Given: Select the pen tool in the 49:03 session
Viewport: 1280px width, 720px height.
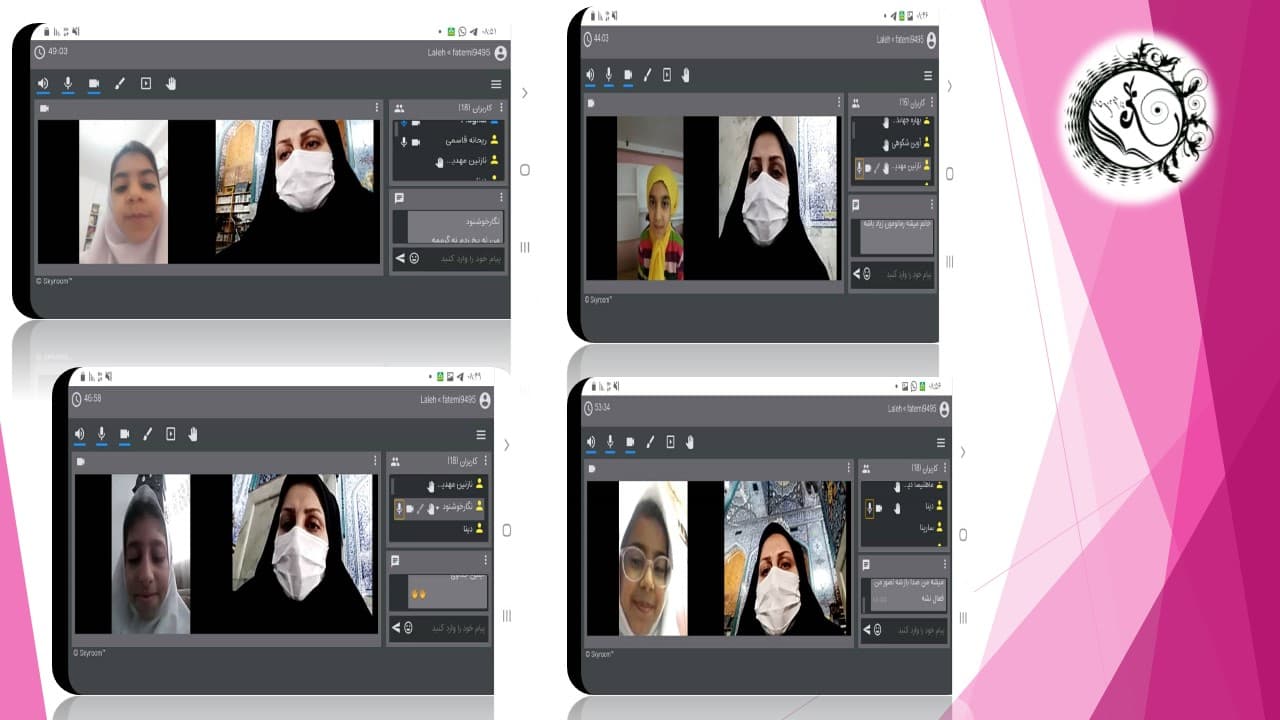Looking at the screenshot, I should (120, 84).
